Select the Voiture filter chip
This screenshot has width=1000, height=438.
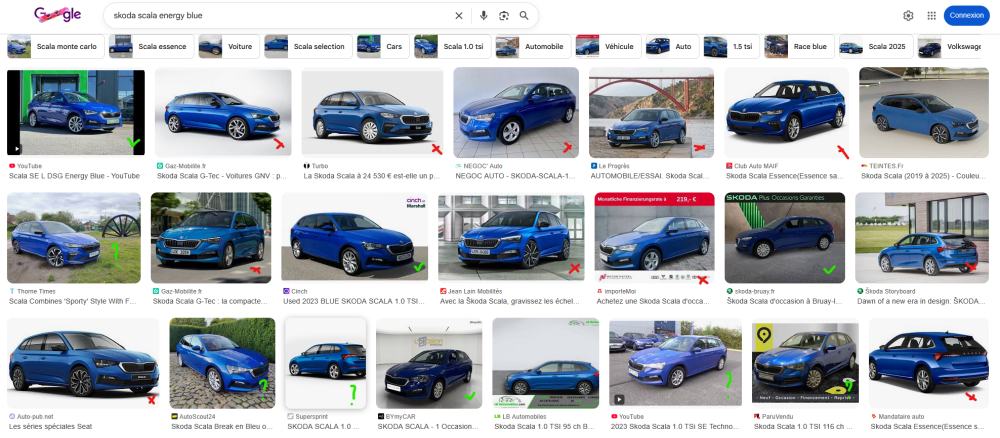click(229, 47)
